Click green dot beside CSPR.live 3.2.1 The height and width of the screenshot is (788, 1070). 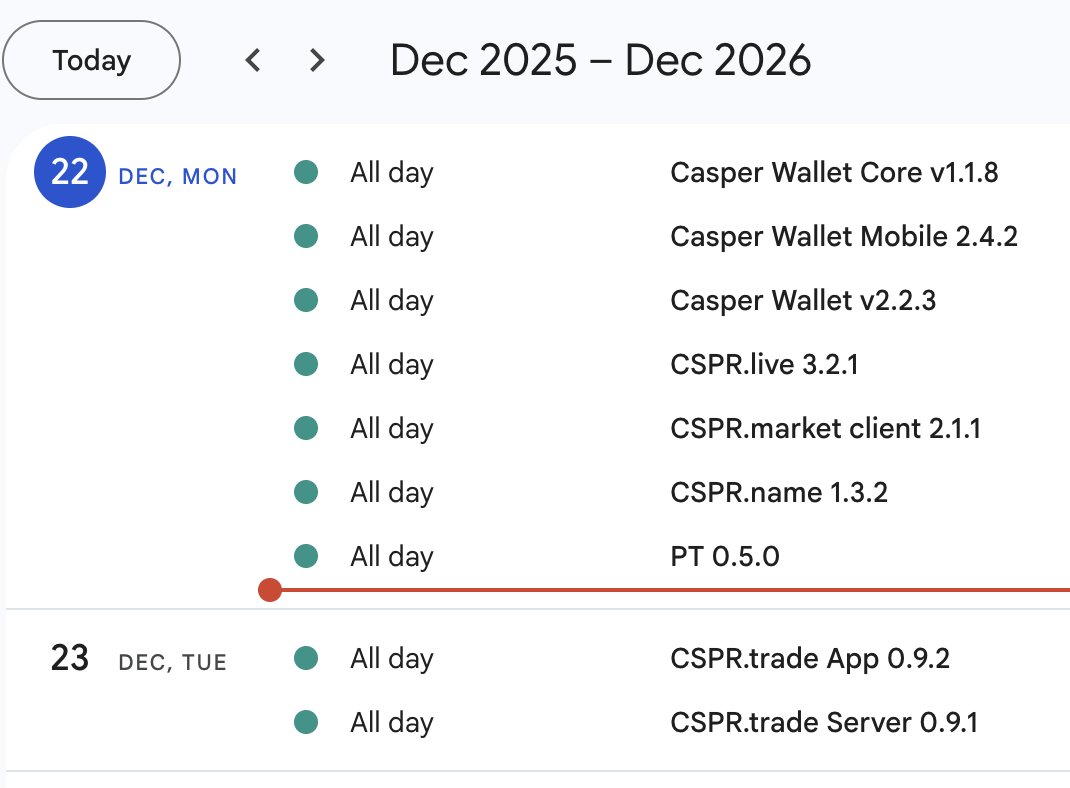click(306, 364)
